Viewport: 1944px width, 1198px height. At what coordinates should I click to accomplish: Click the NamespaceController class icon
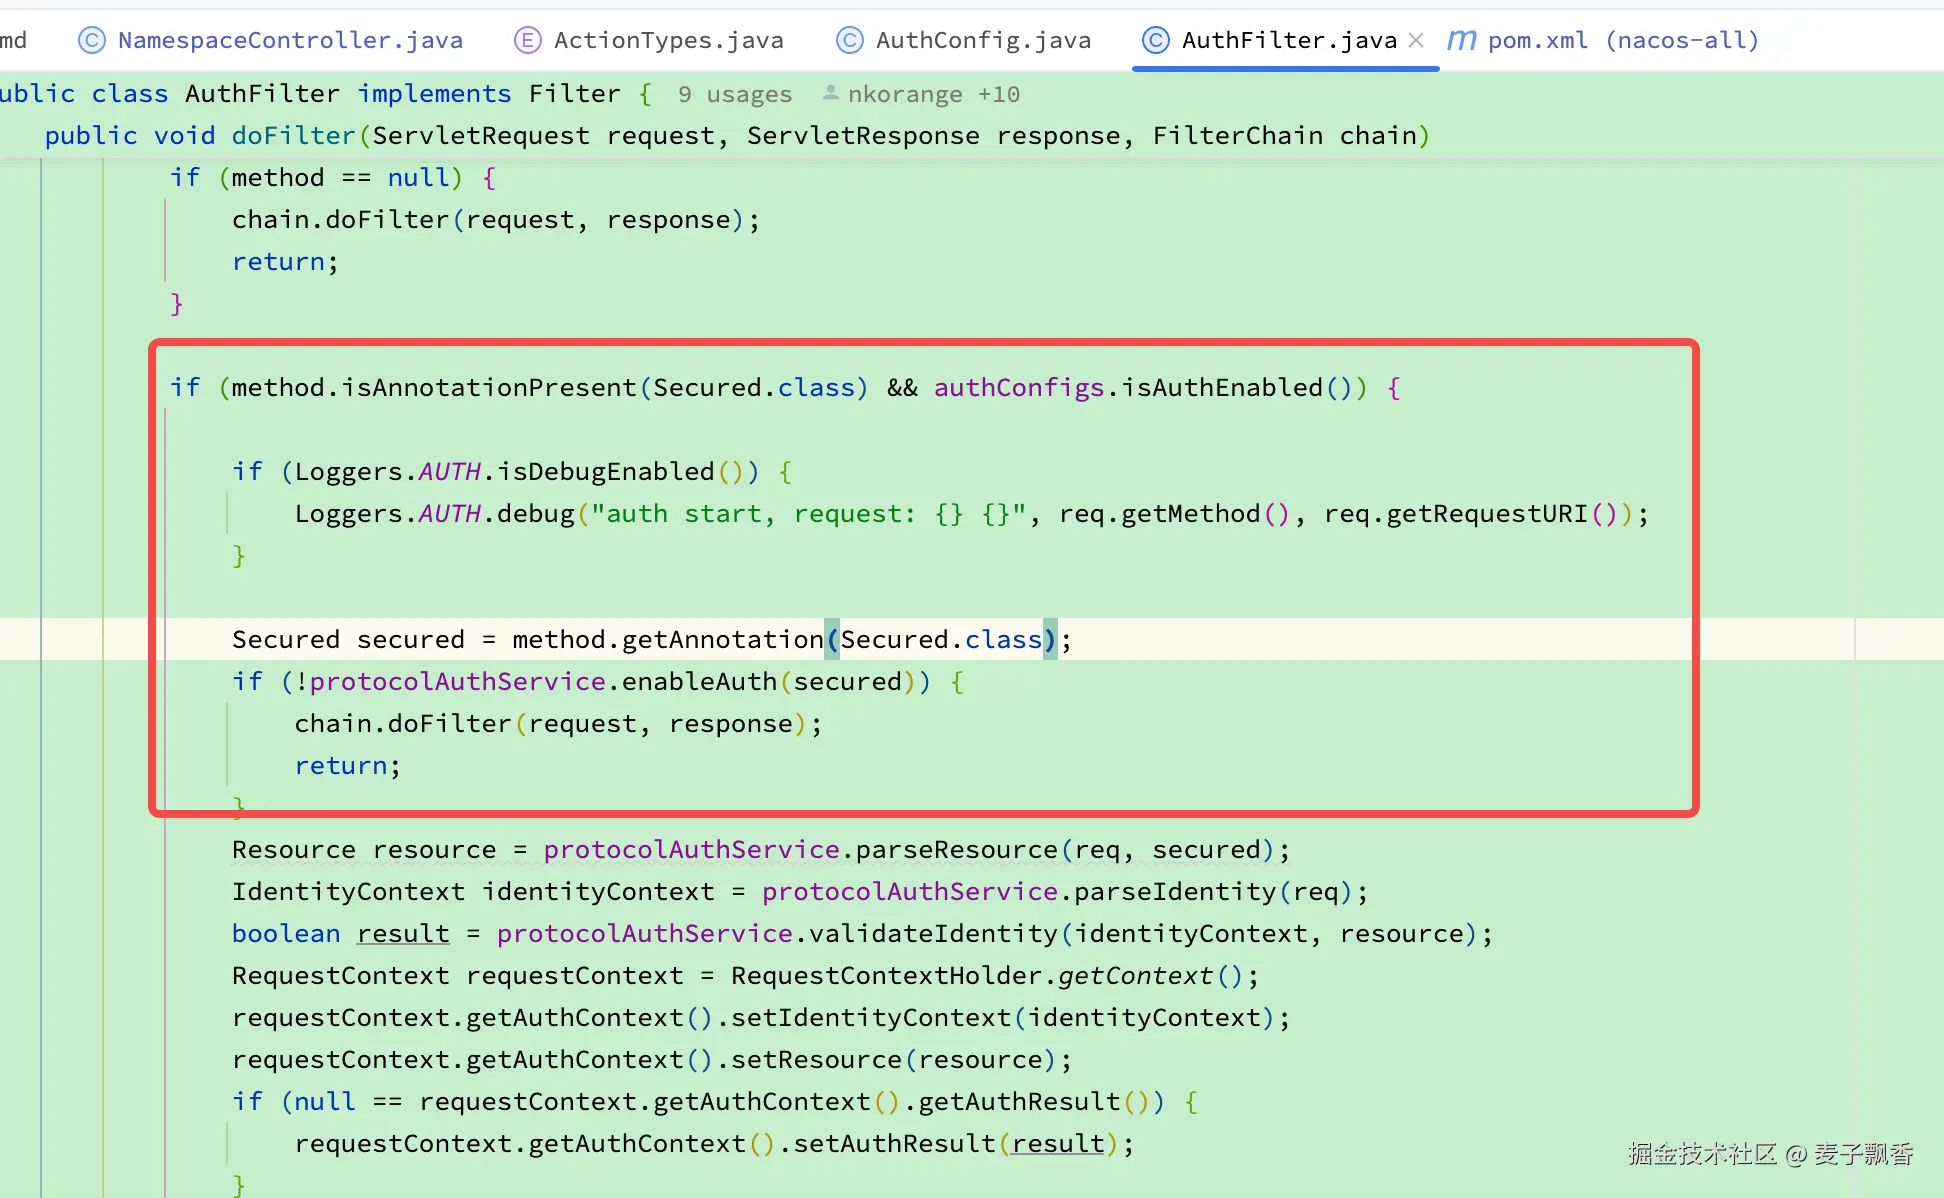click(92, 40)
